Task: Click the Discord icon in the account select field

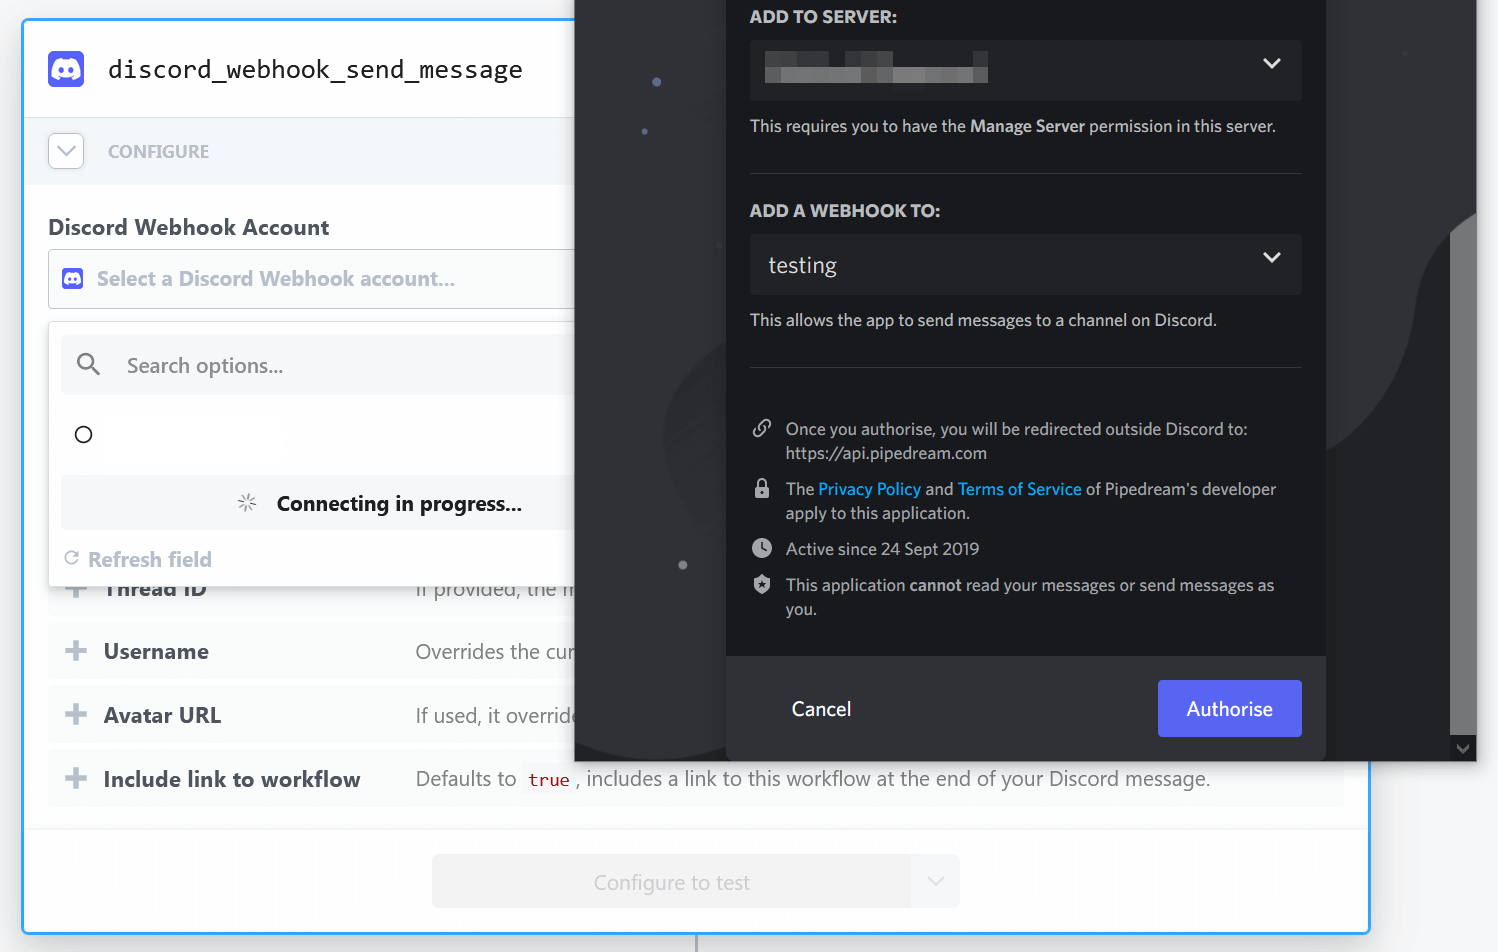Action: [72, 278]
